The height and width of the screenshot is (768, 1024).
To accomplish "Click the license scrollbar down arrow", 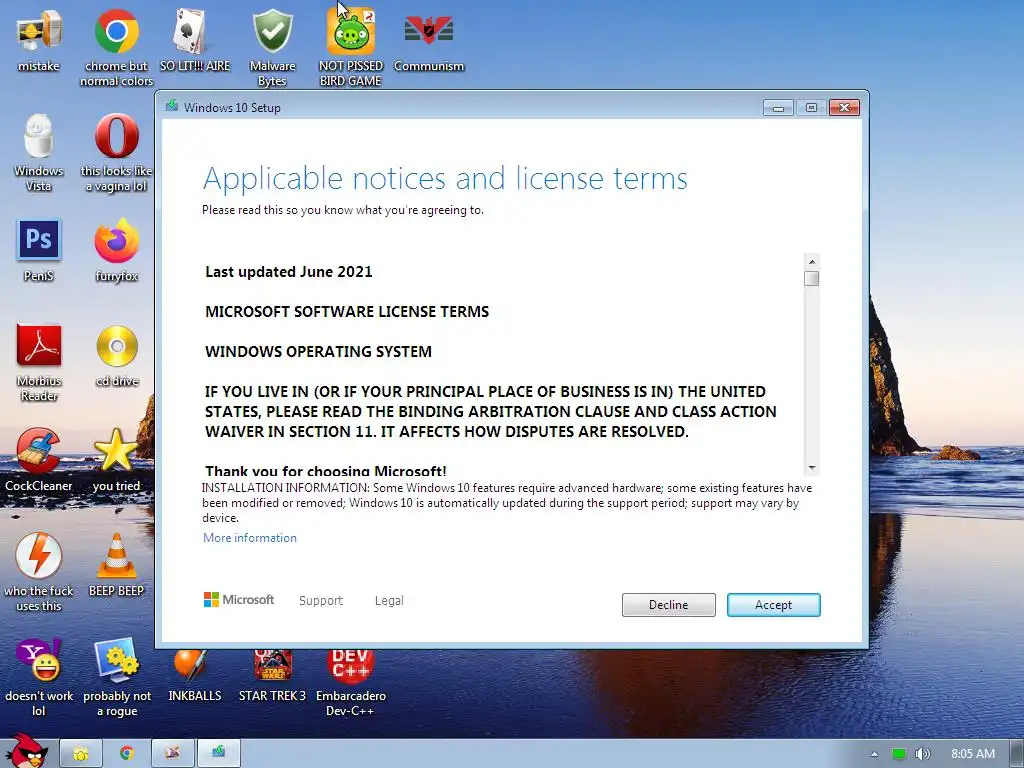I will tap(812, 468).
